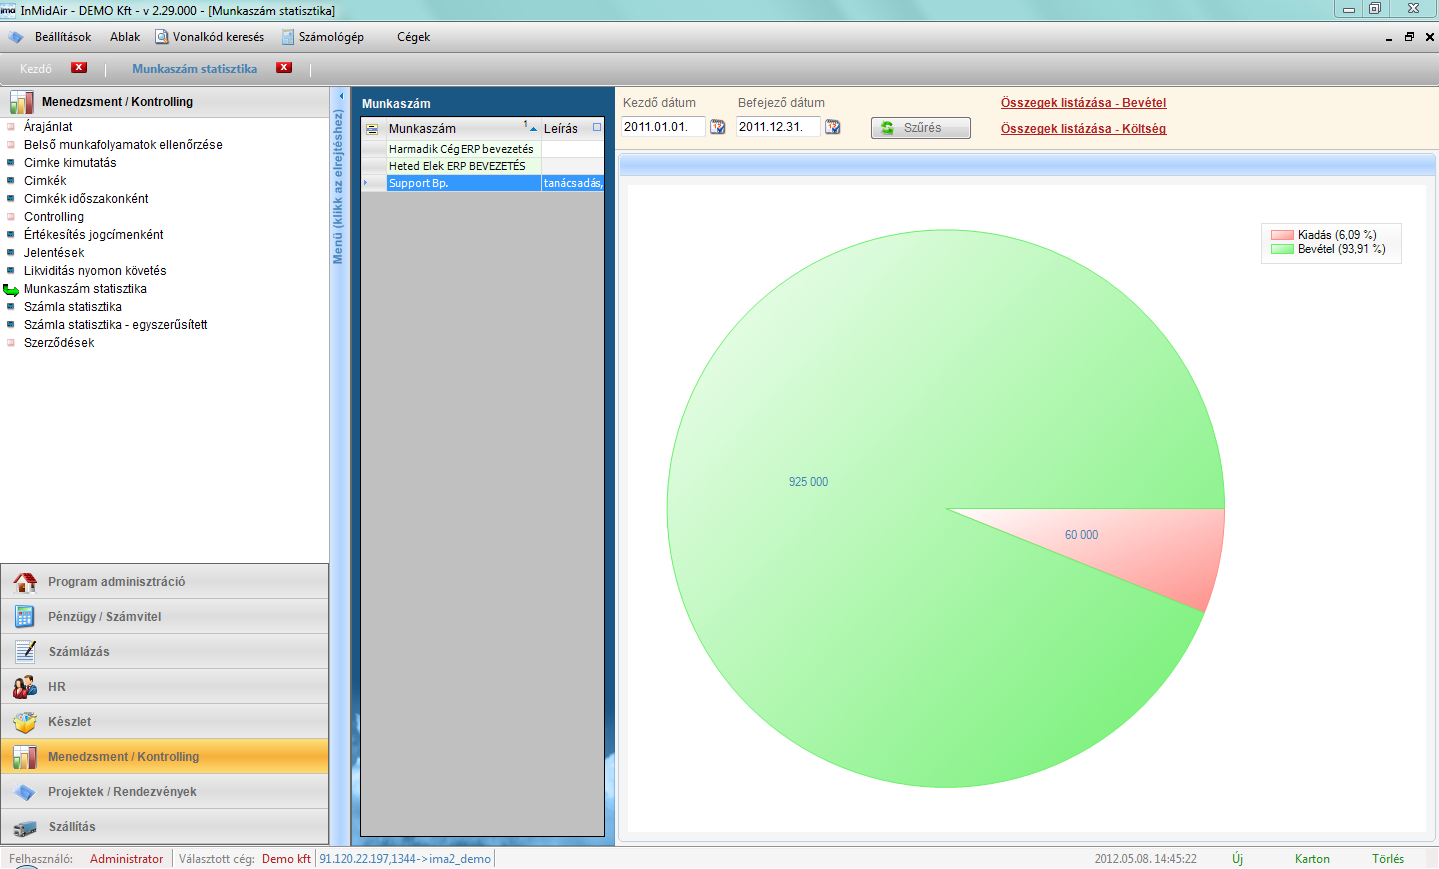Open the Számlázás invoicing module

tap(165, 652)
